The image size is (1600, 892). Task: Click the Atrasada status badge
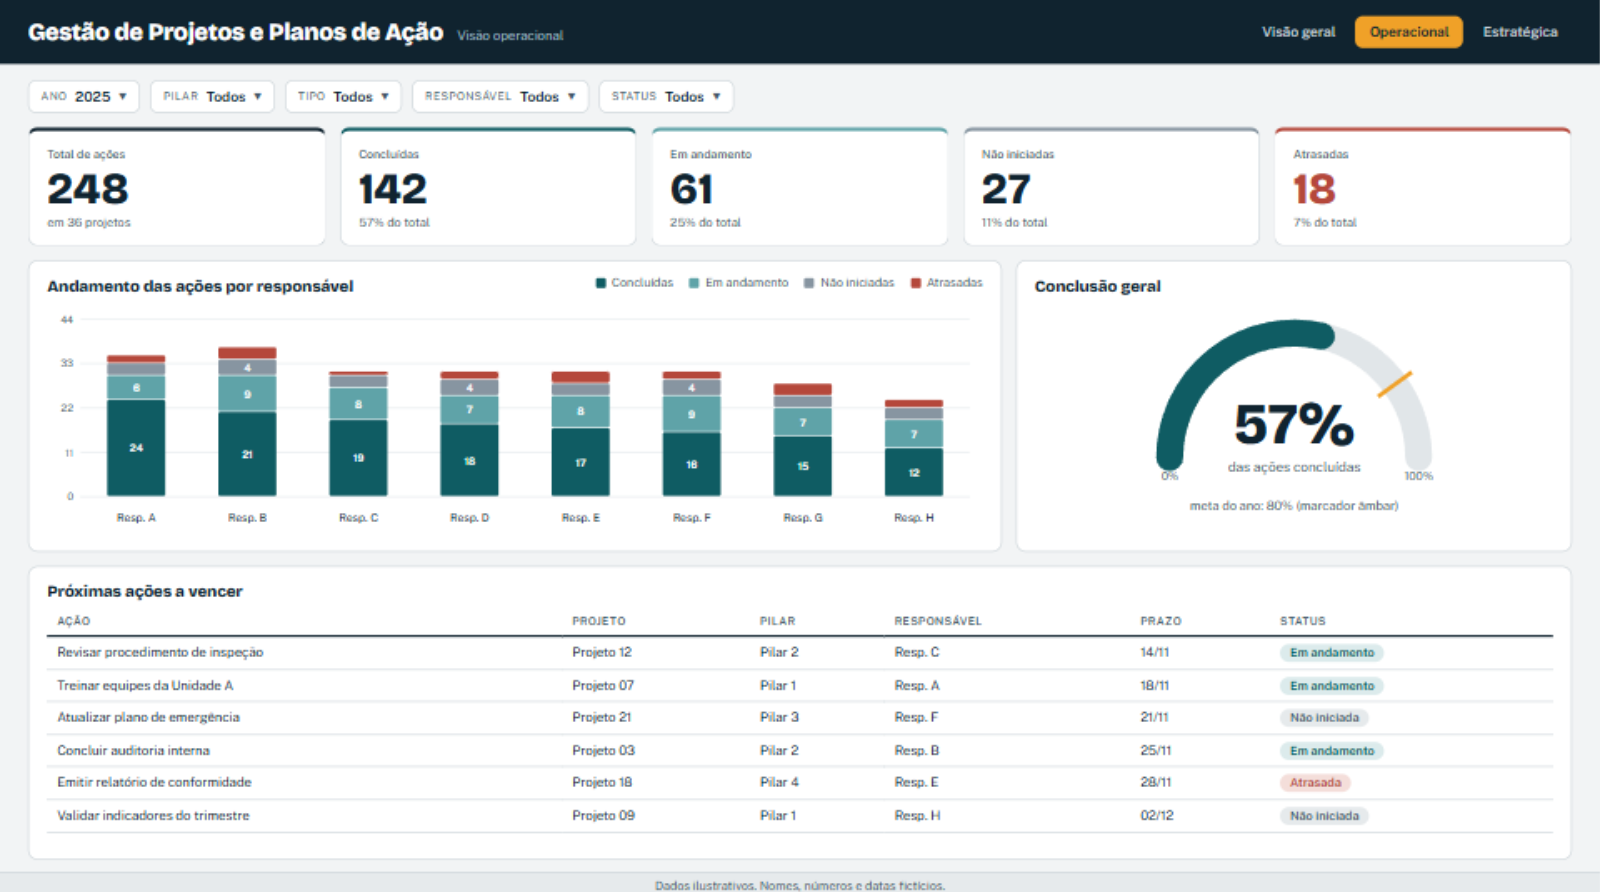point(1315,783)
